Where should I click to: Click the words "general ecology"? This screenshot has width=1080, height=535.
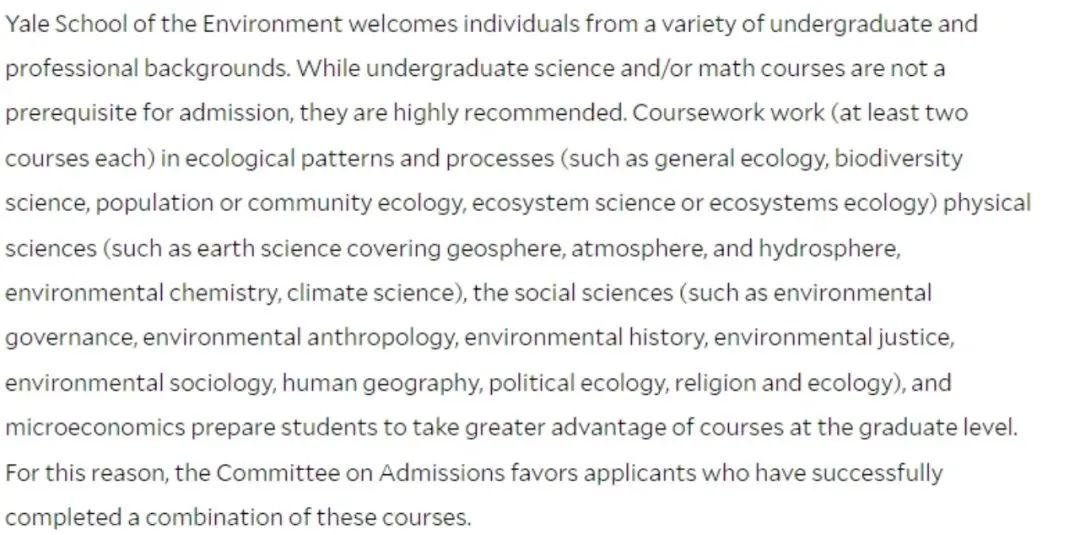click(740, 159)
